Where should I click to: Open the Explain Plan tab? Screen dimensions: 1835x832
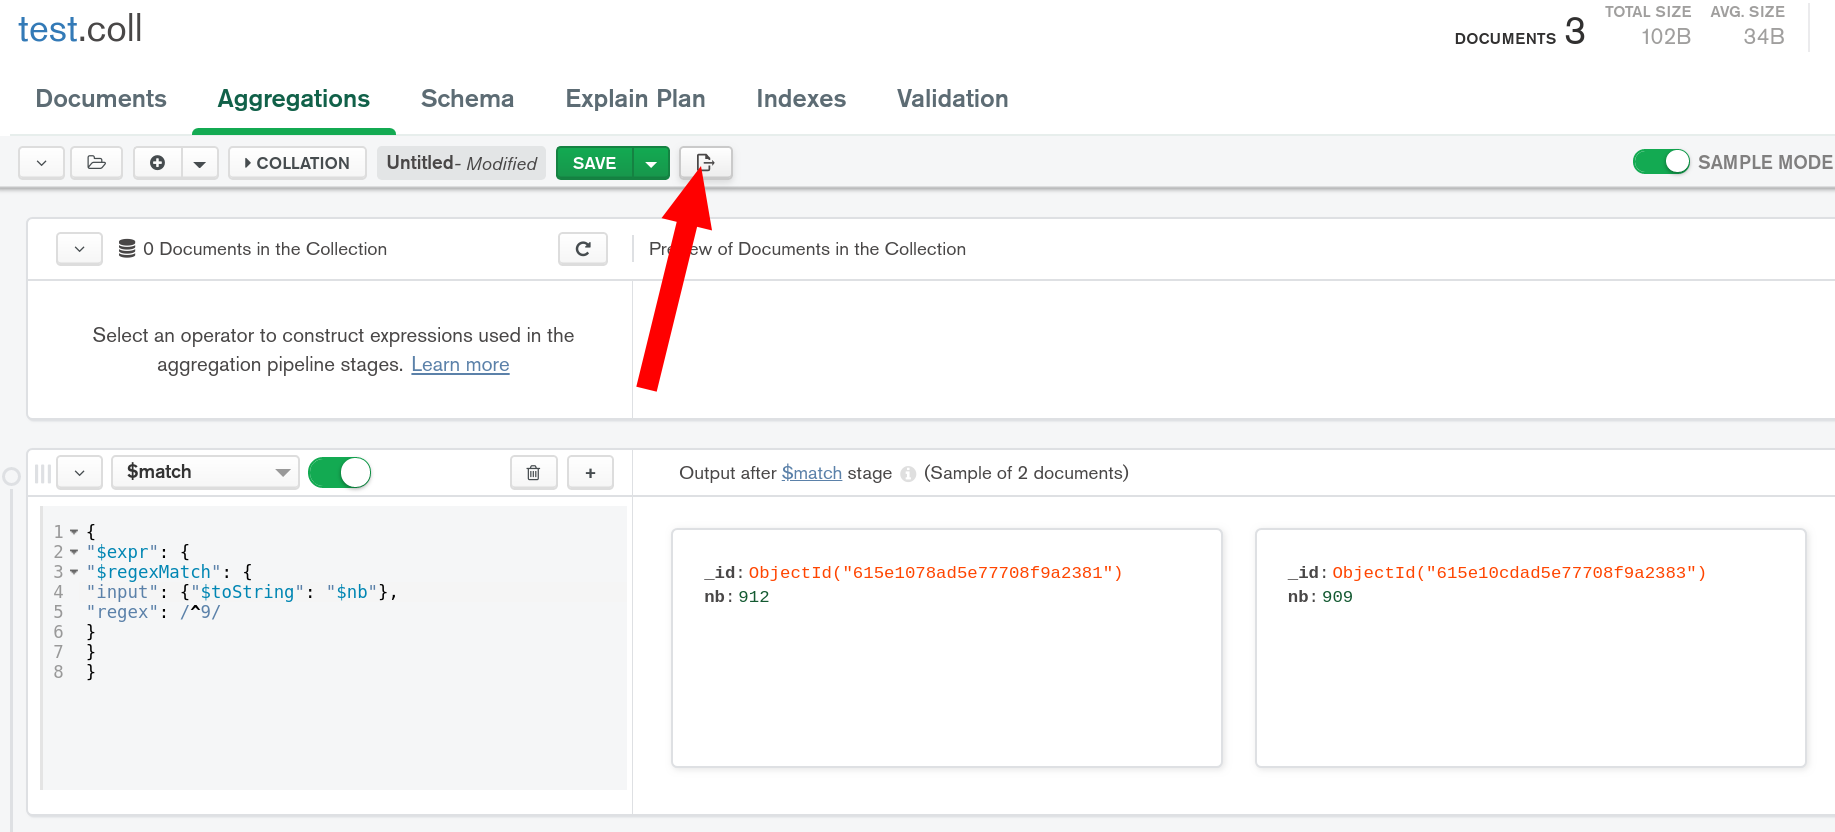(x=635, y=99)
